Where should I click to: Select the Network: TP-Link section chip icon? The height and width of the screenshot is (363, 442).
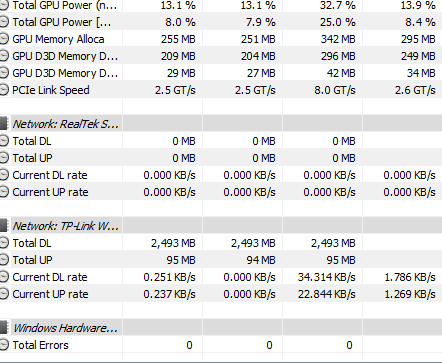[4, 226]
